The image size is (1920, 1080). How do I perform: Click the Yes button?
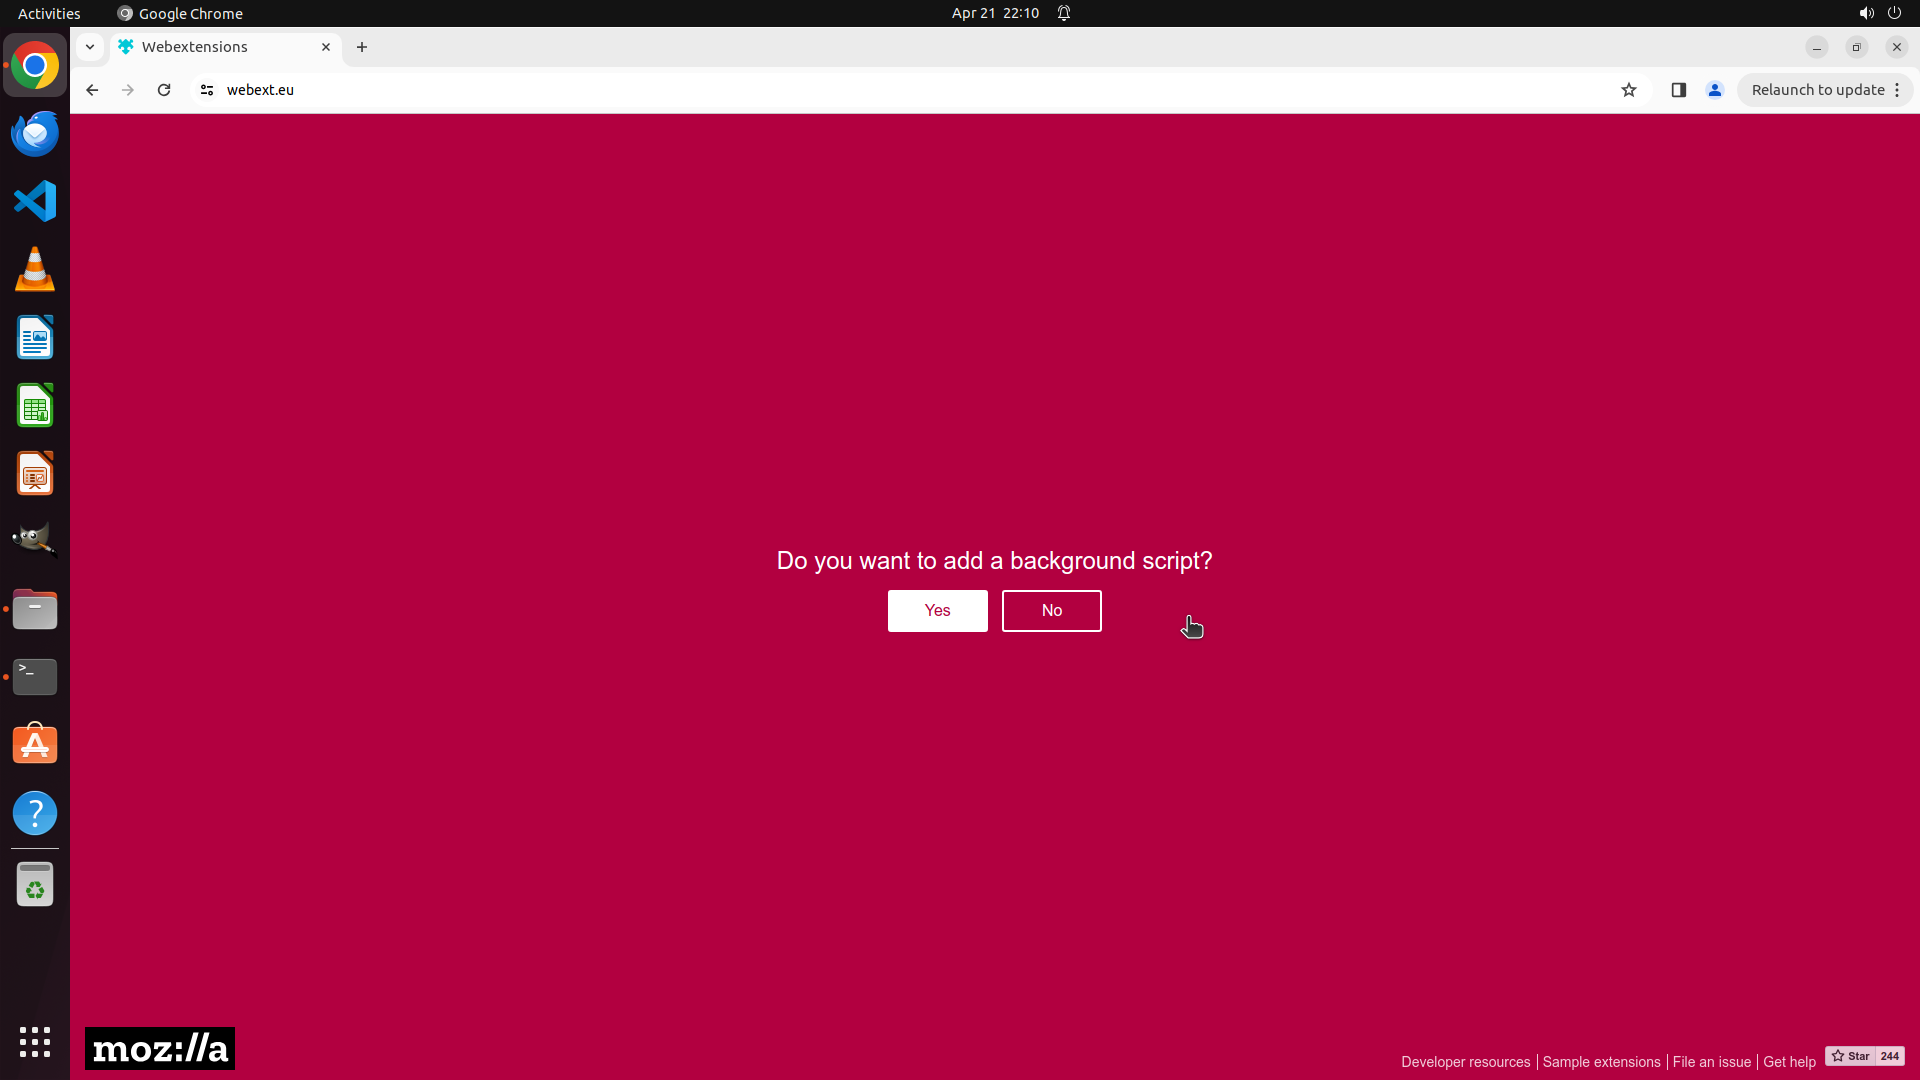(937, 610)
